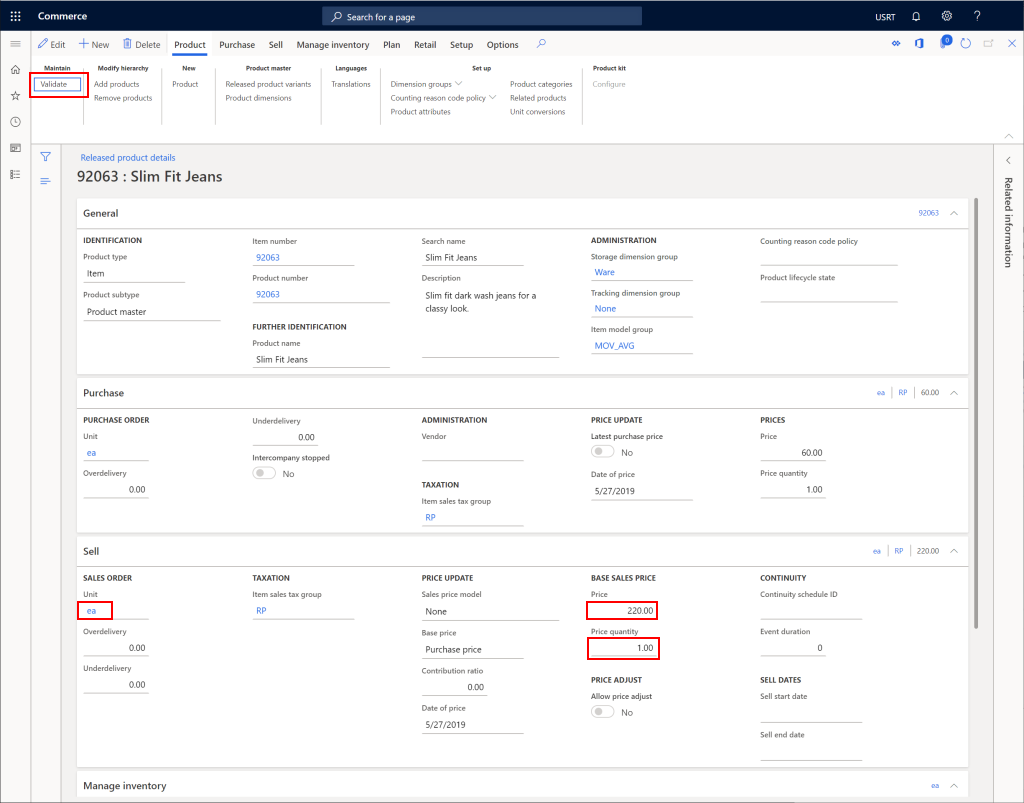Viewport: 1024px width, 803px height.
Task: Open recently opened pages clock icon
Action: [15, 121]
